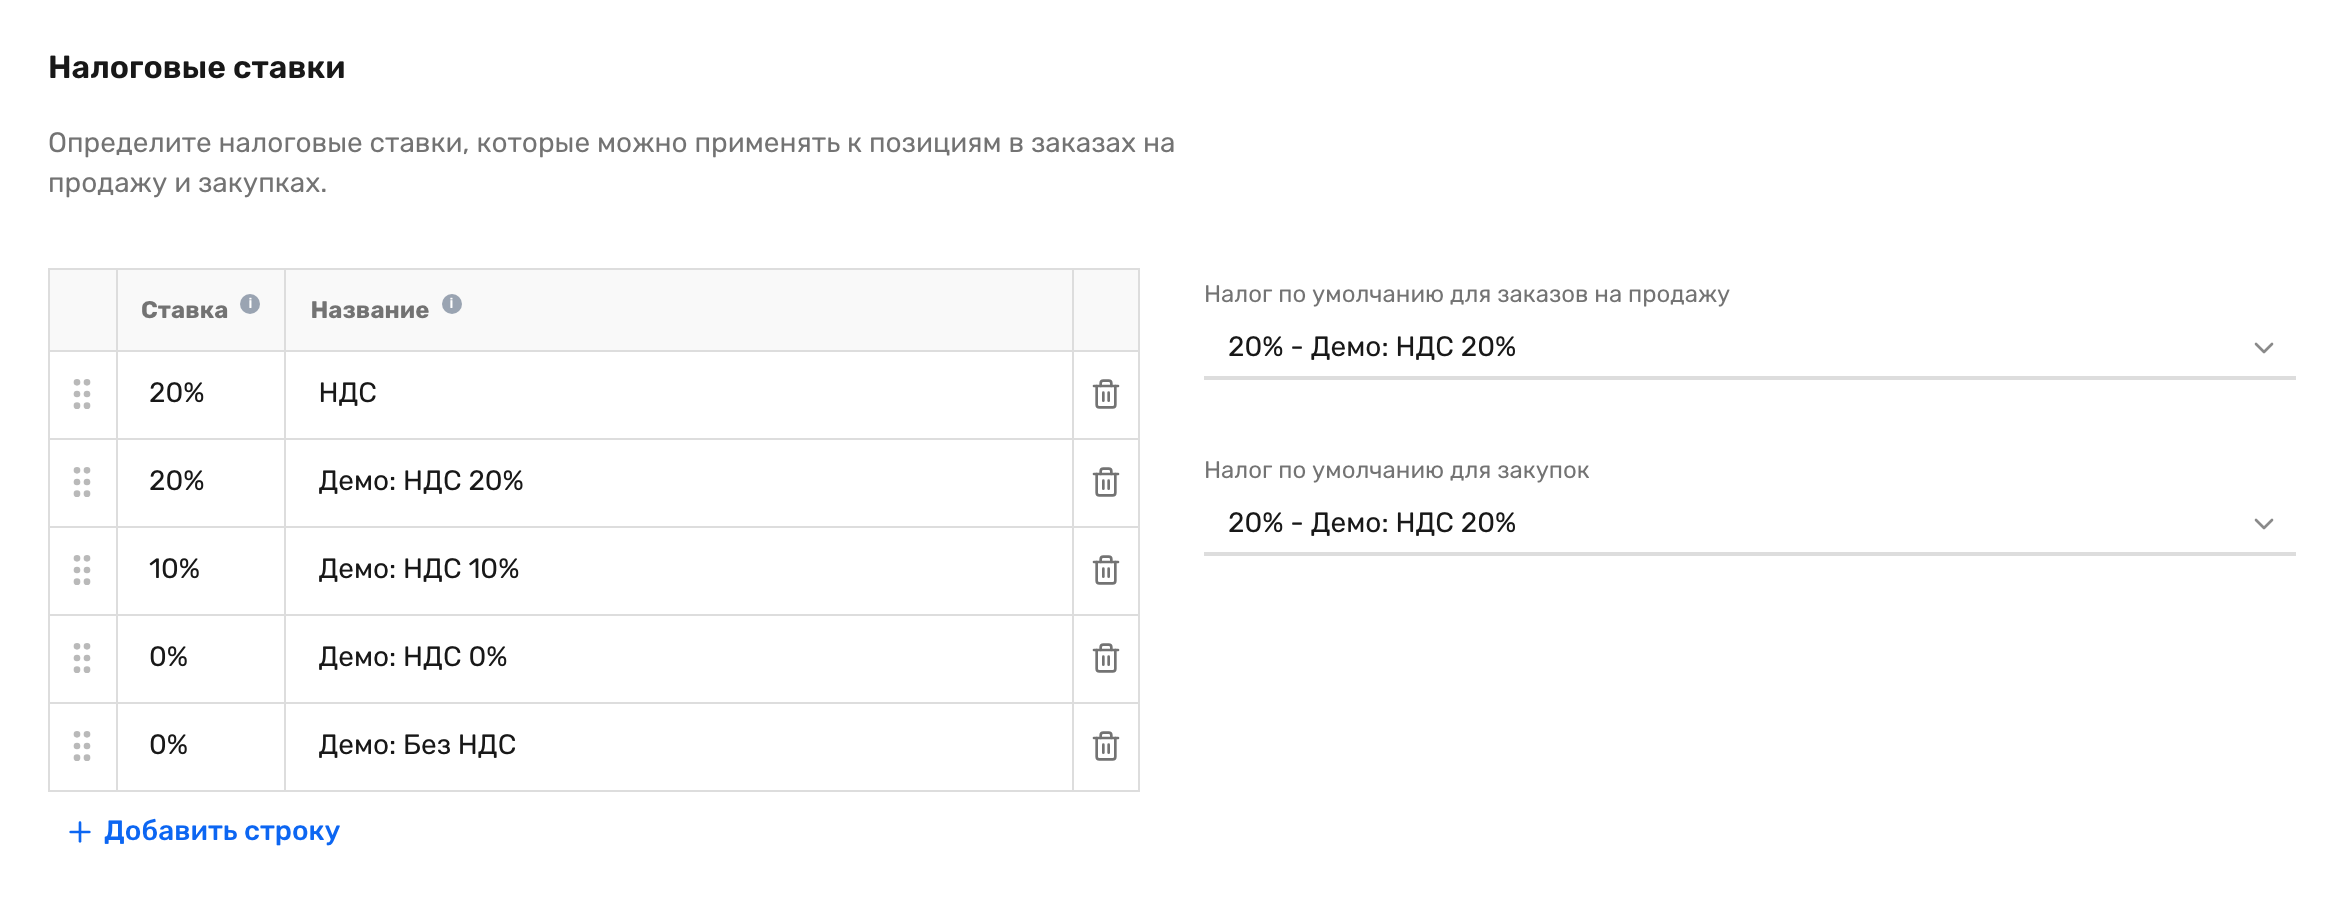Open default sales order tax dropdown
The width and height of the screenshot is (2344, 920).
pyautogui.click(x=1749, y=347)
